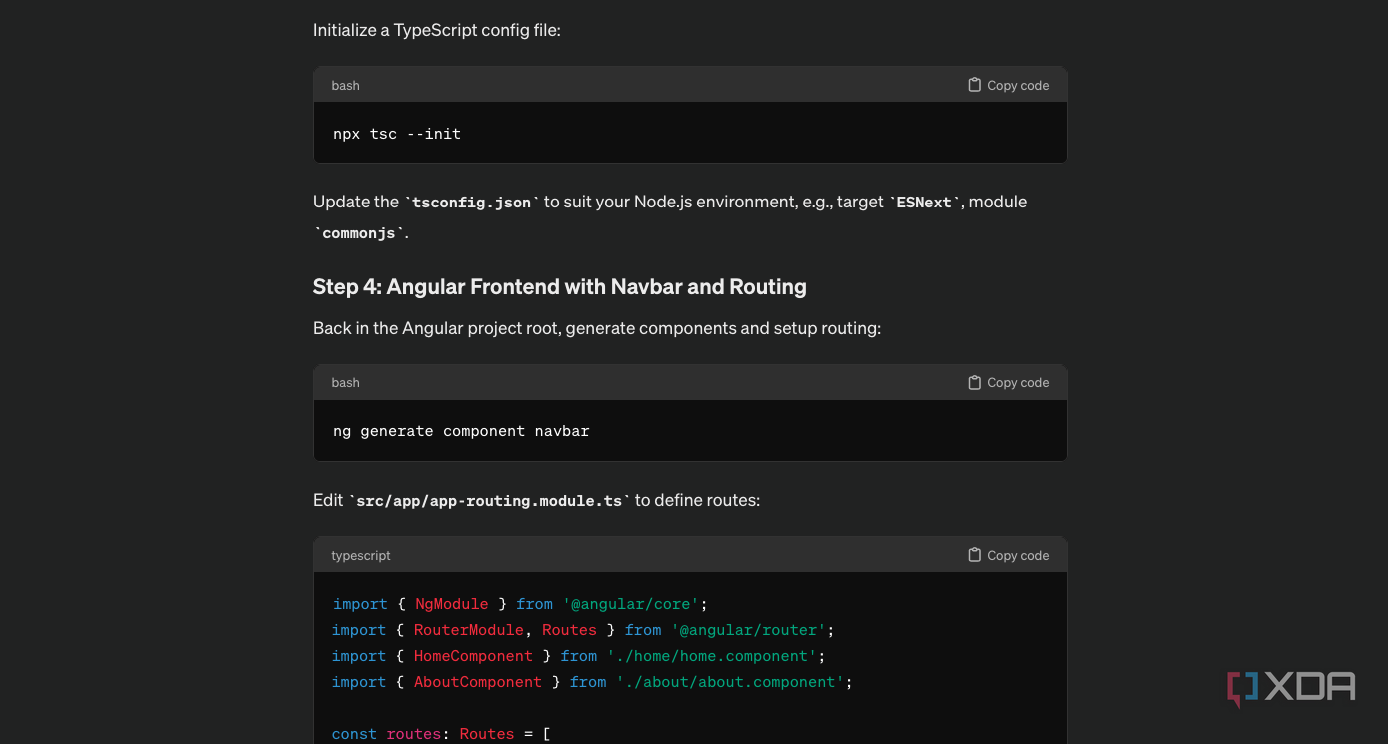Viewport: 1388px width, 744px height.
Task: Click the inline 'tsconfig.json' code text
Action: click(472, 202)
